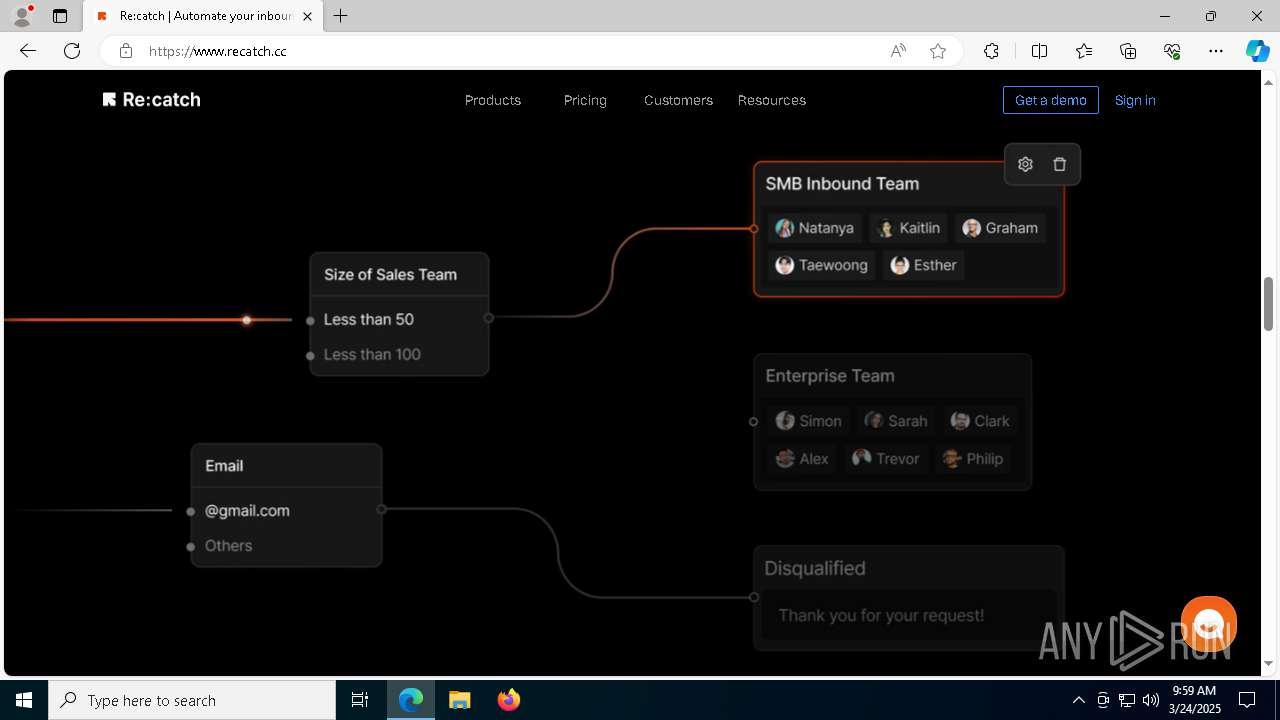Open volume control in tray

tap(1150, 700)
